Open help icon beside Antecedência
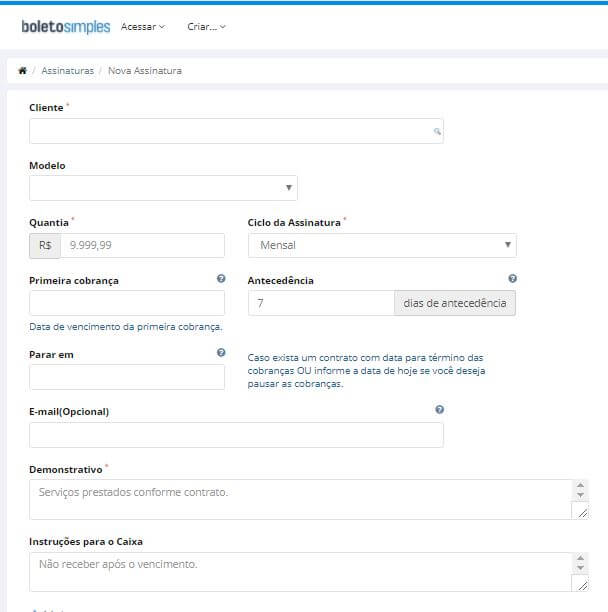Screen dimensions: 608x612 click(512, 279)
